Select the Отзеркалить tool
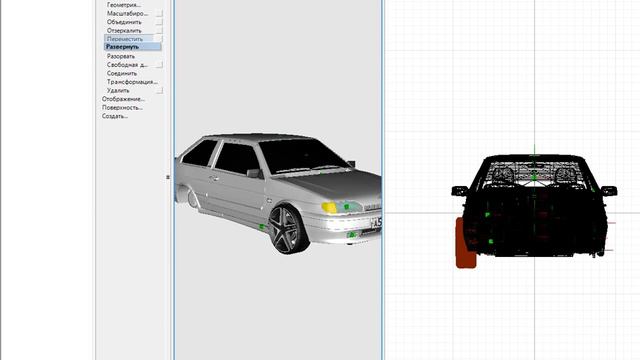Image resolution: width=640 pixels, height=360 pixels. coord(124,31)
